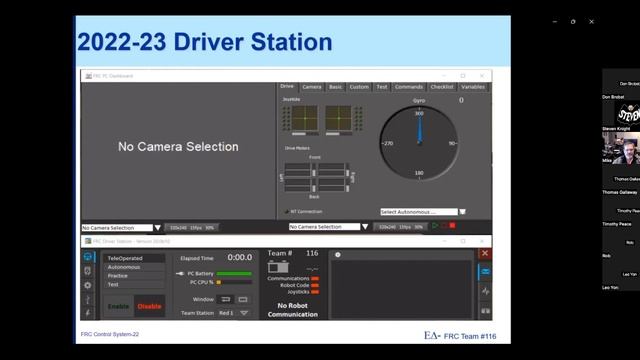This screenshot has height=360, width=640.
Task: Open the Diagnostics tab icon in Driver Station
Action: (88, 271)
